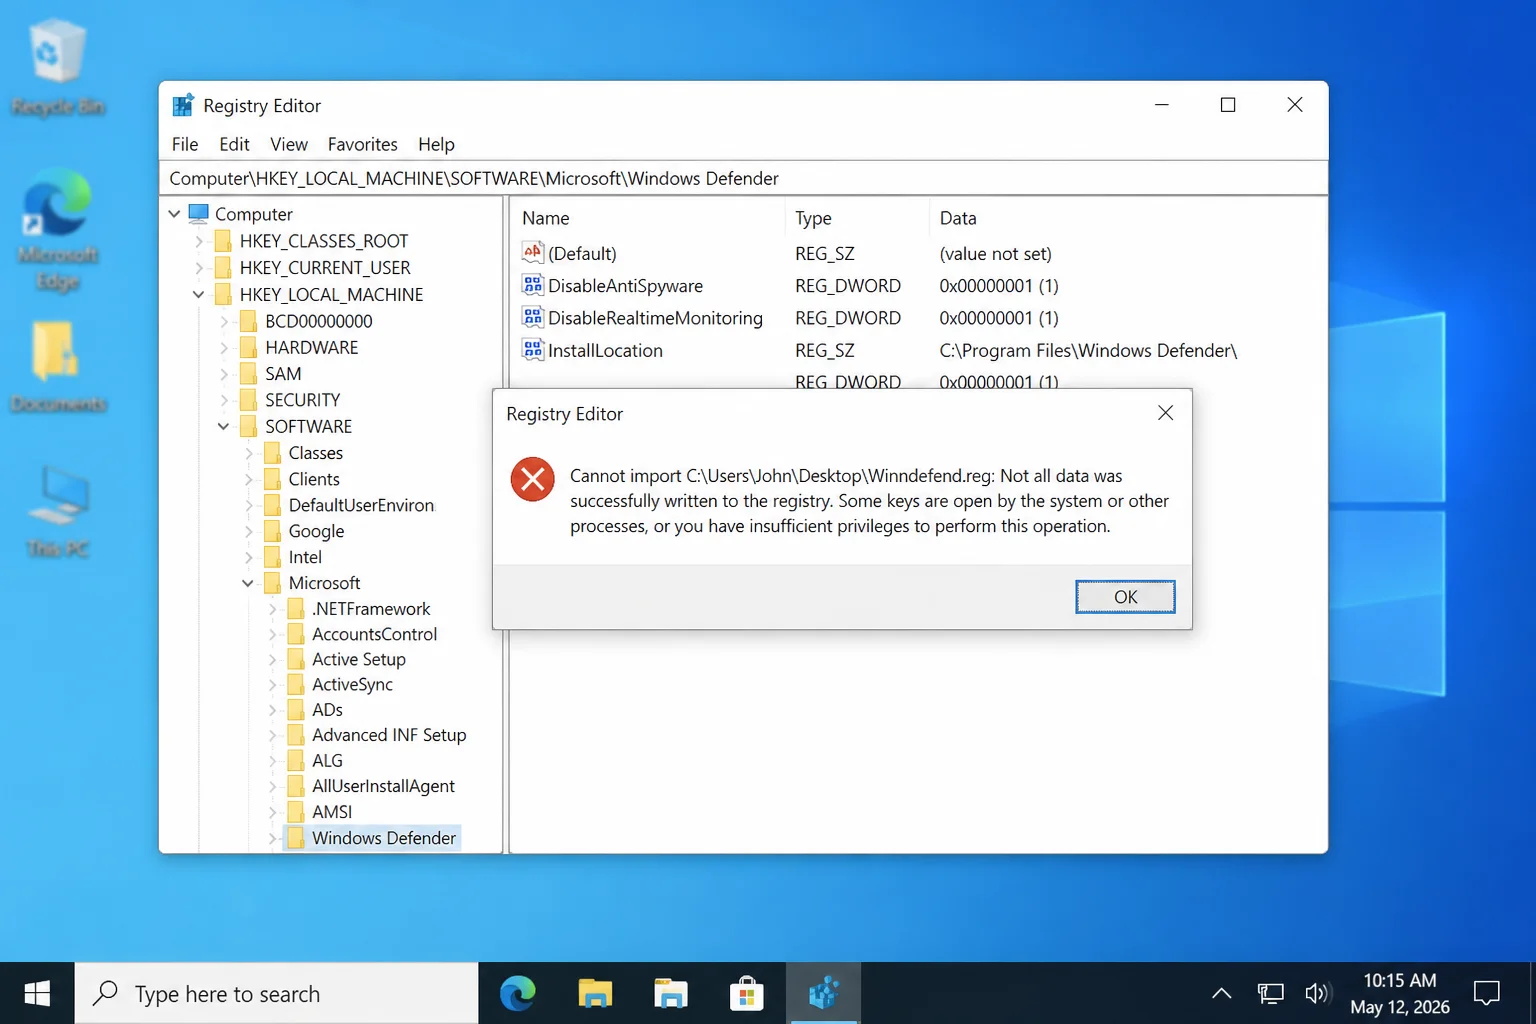Open the View menu

point(289,144)
